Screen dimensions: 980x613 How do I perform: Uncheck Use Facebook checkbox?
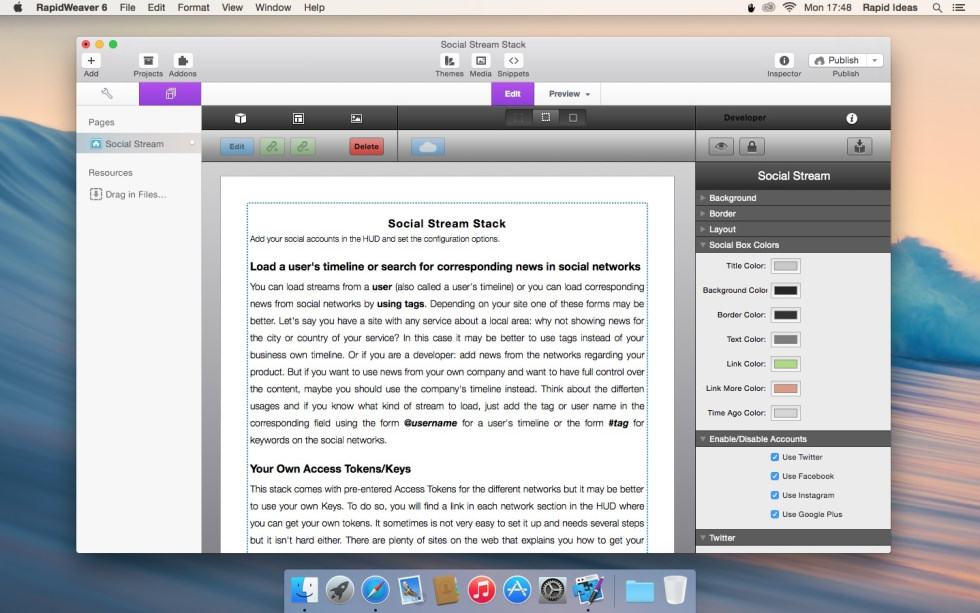pyautogui.click(x=775, y=476)
